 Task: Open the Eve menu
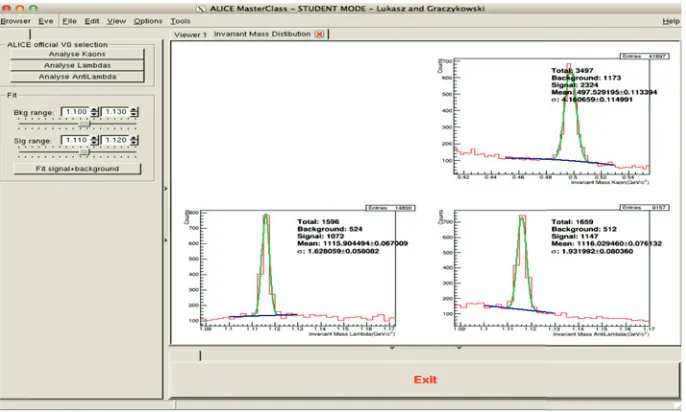click(46, 21)
